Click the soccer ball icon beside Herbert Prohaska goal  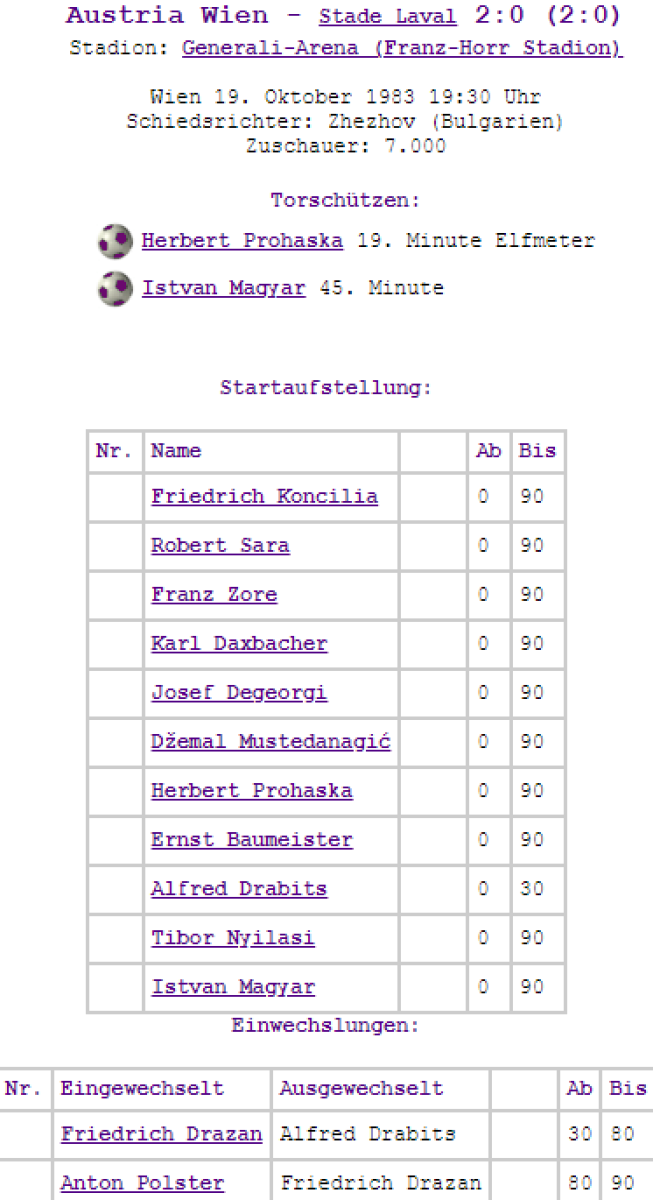(x=115, y=241)
